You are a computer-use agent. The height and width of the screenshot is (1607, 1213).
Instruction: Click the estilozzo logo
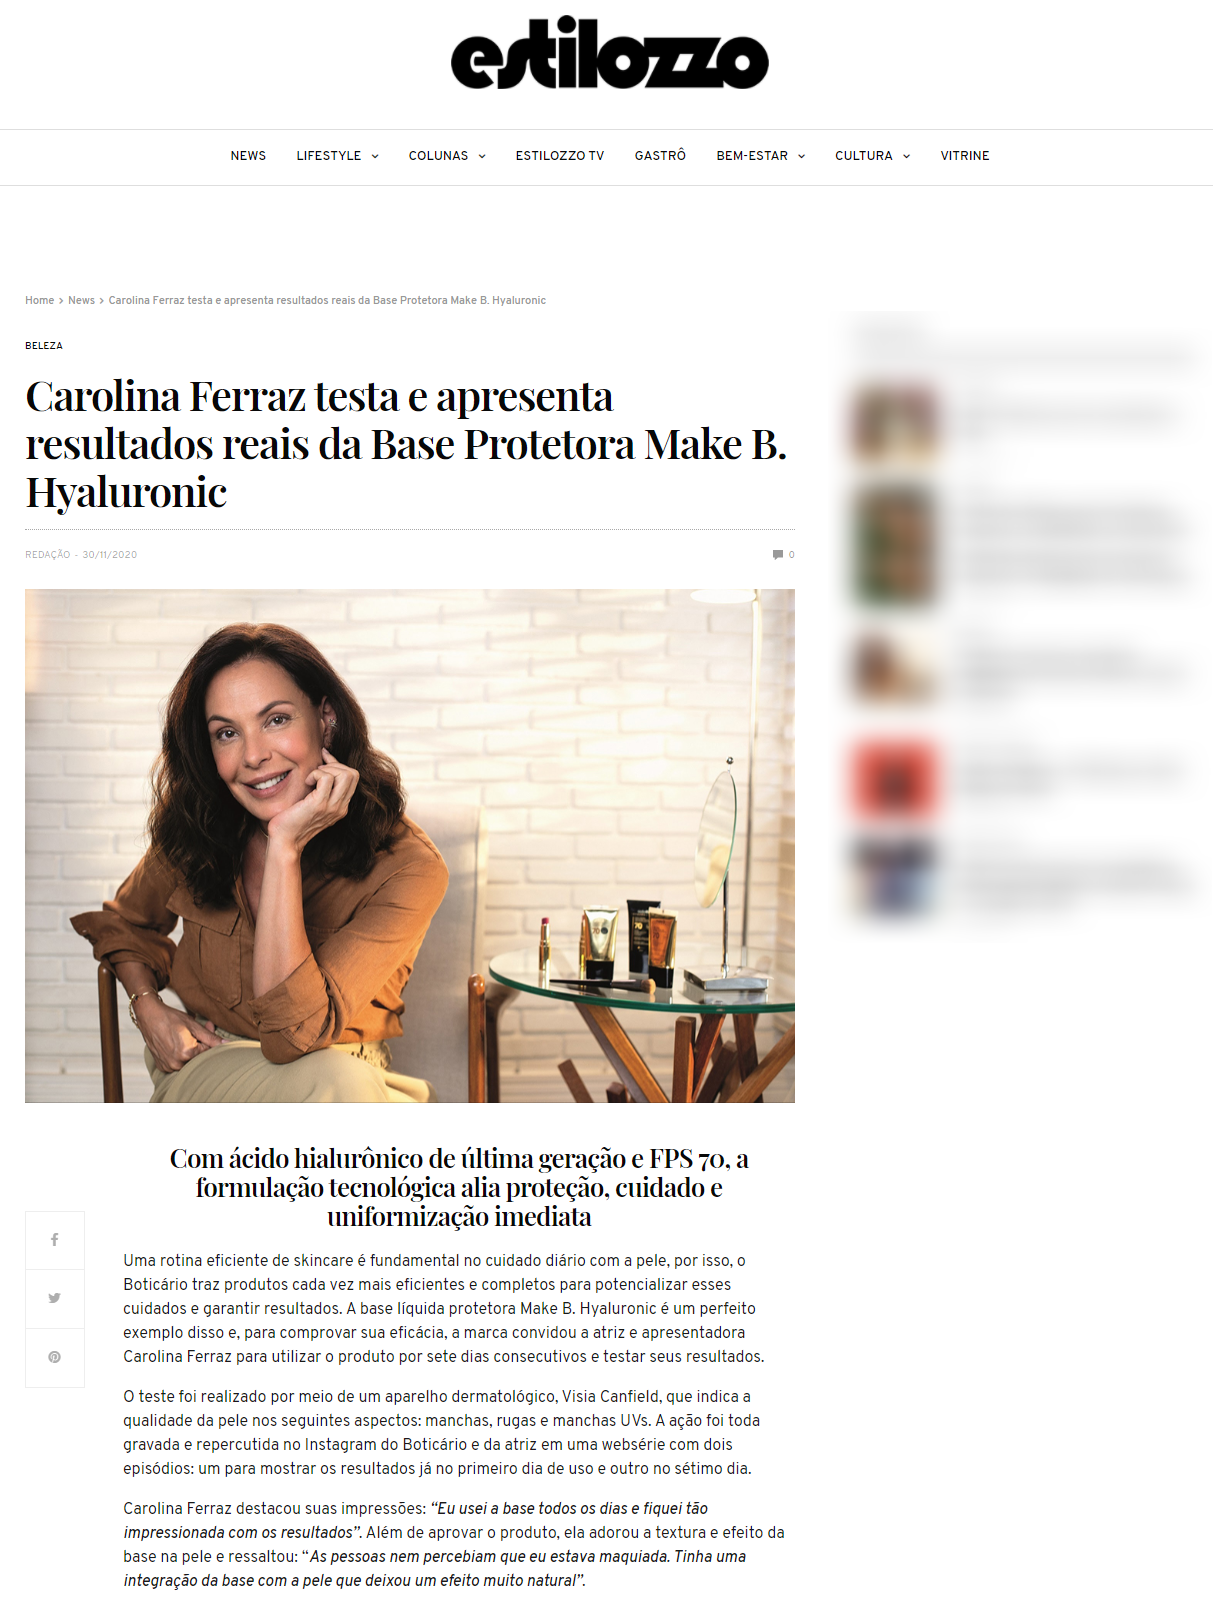(x=609, y=53)
